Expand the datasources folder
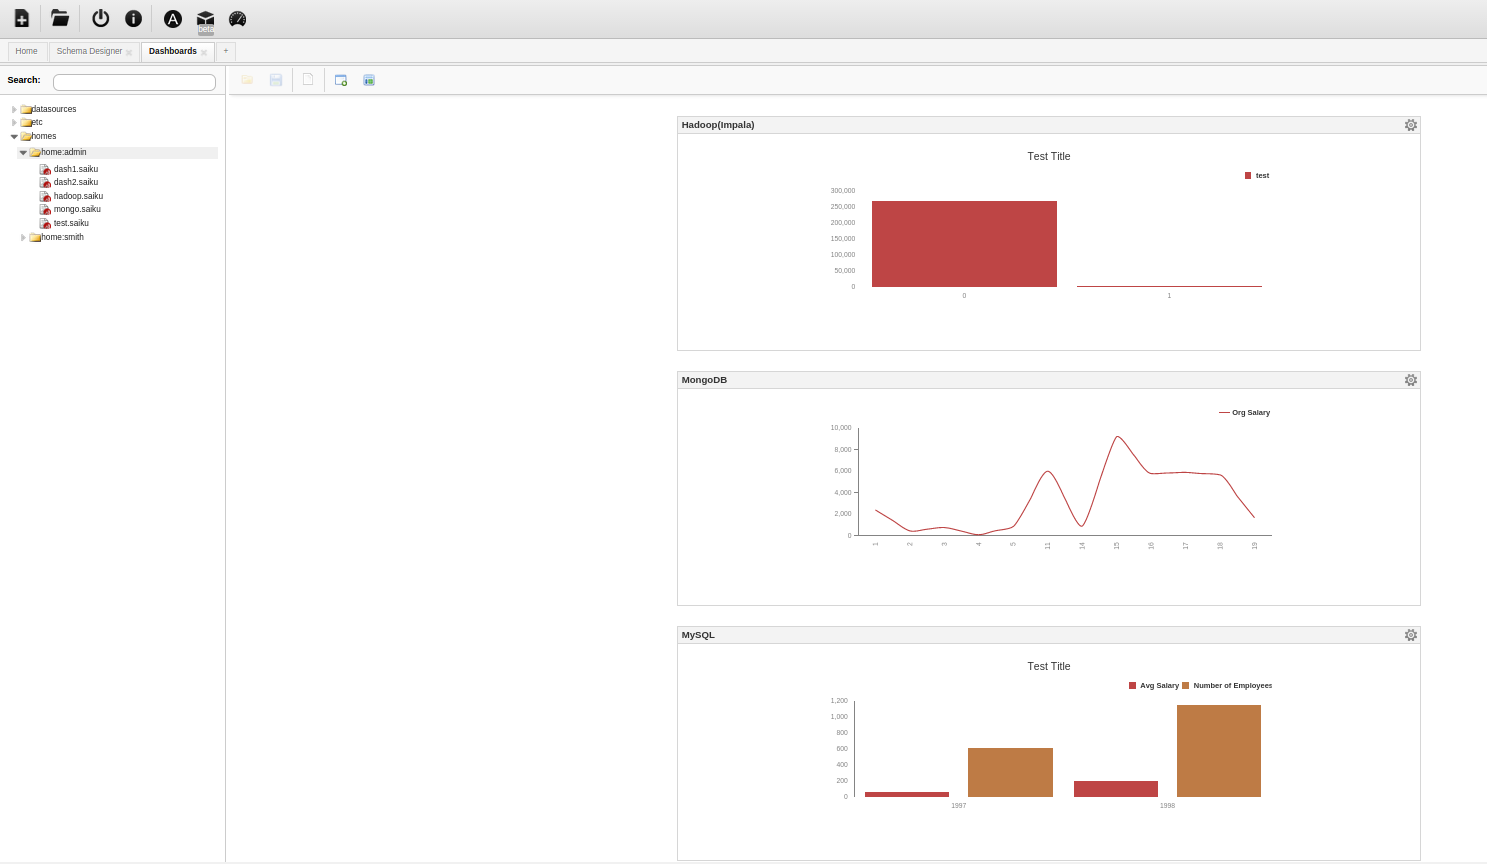Image resolution: width=1487 pixels, height=864 pixels. (x=14, y=109)
